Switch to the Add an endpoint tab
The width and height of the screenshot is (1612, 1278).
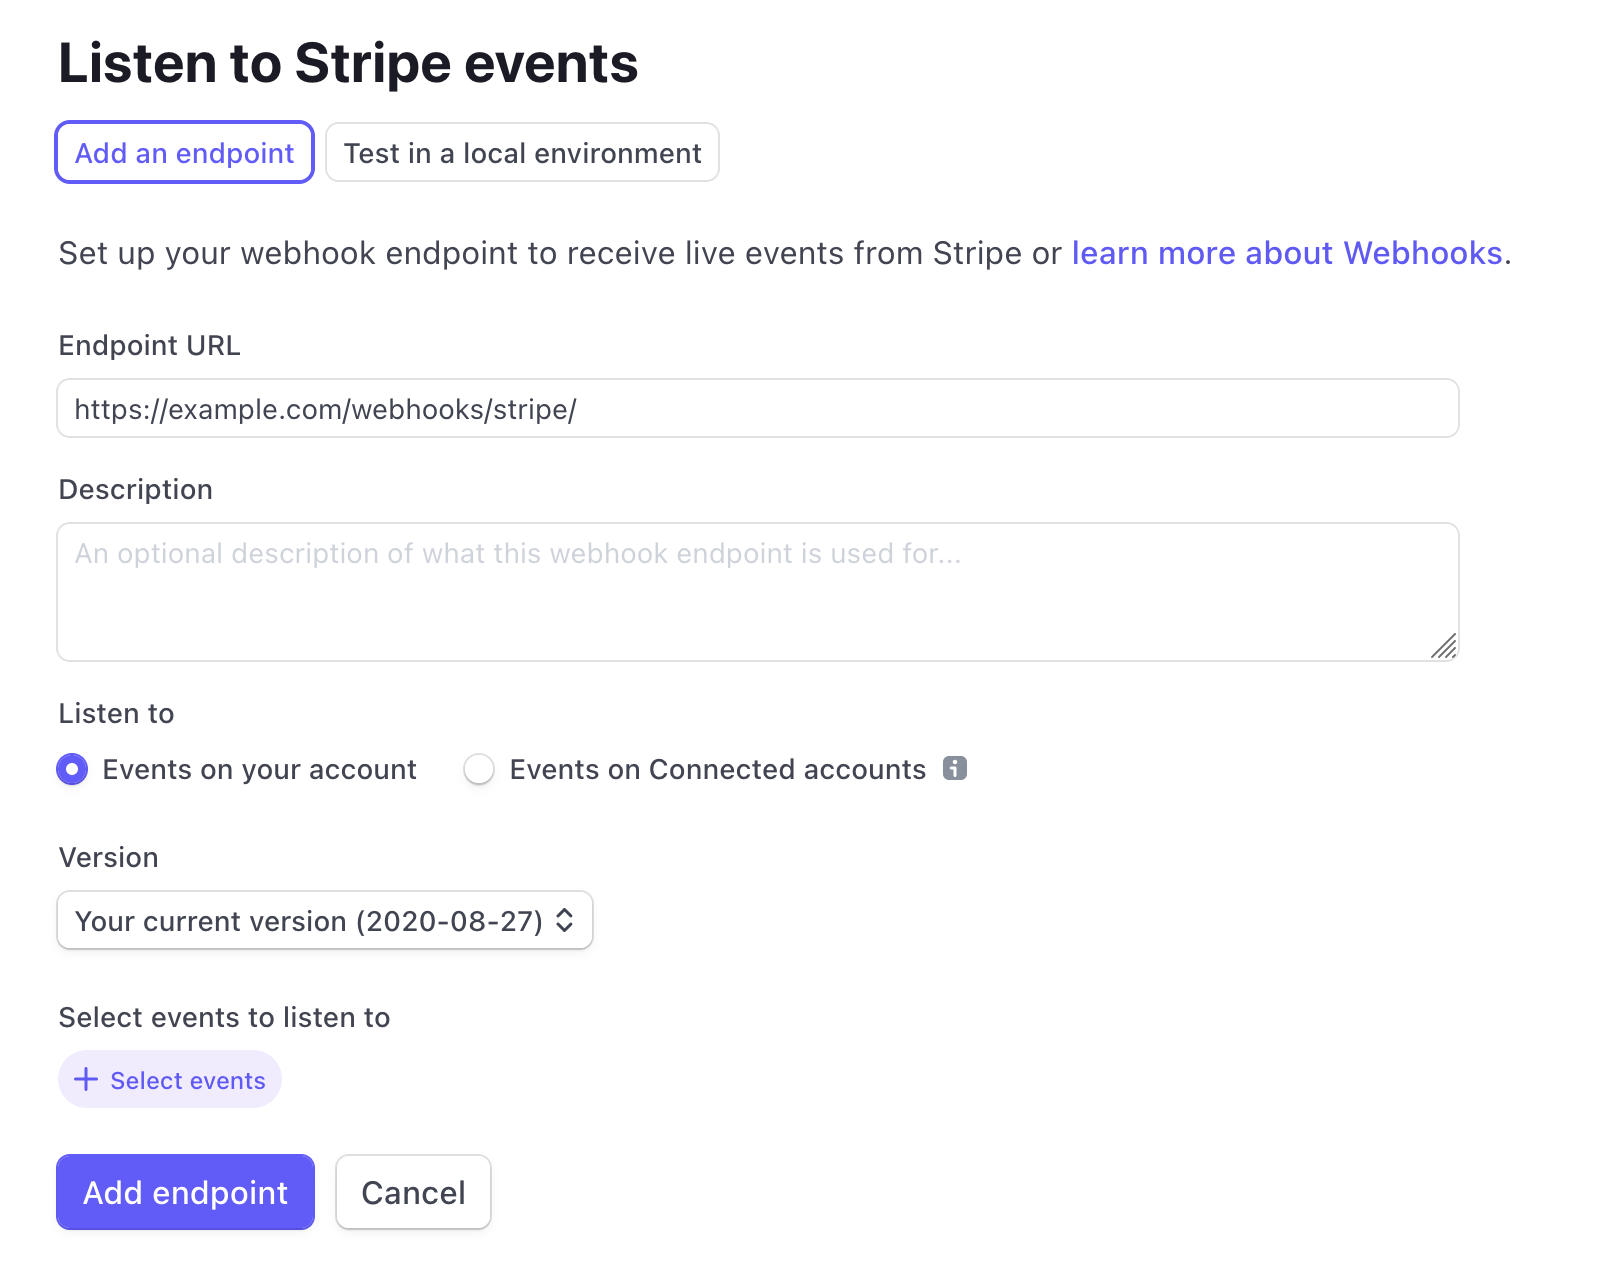(x=185, y=152)
